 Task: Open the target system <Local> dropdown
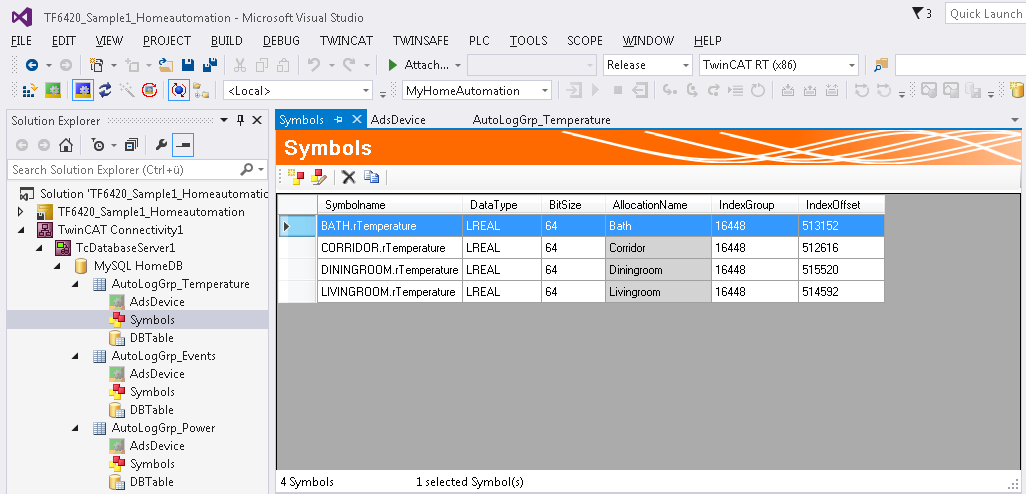tap(366, 91)
